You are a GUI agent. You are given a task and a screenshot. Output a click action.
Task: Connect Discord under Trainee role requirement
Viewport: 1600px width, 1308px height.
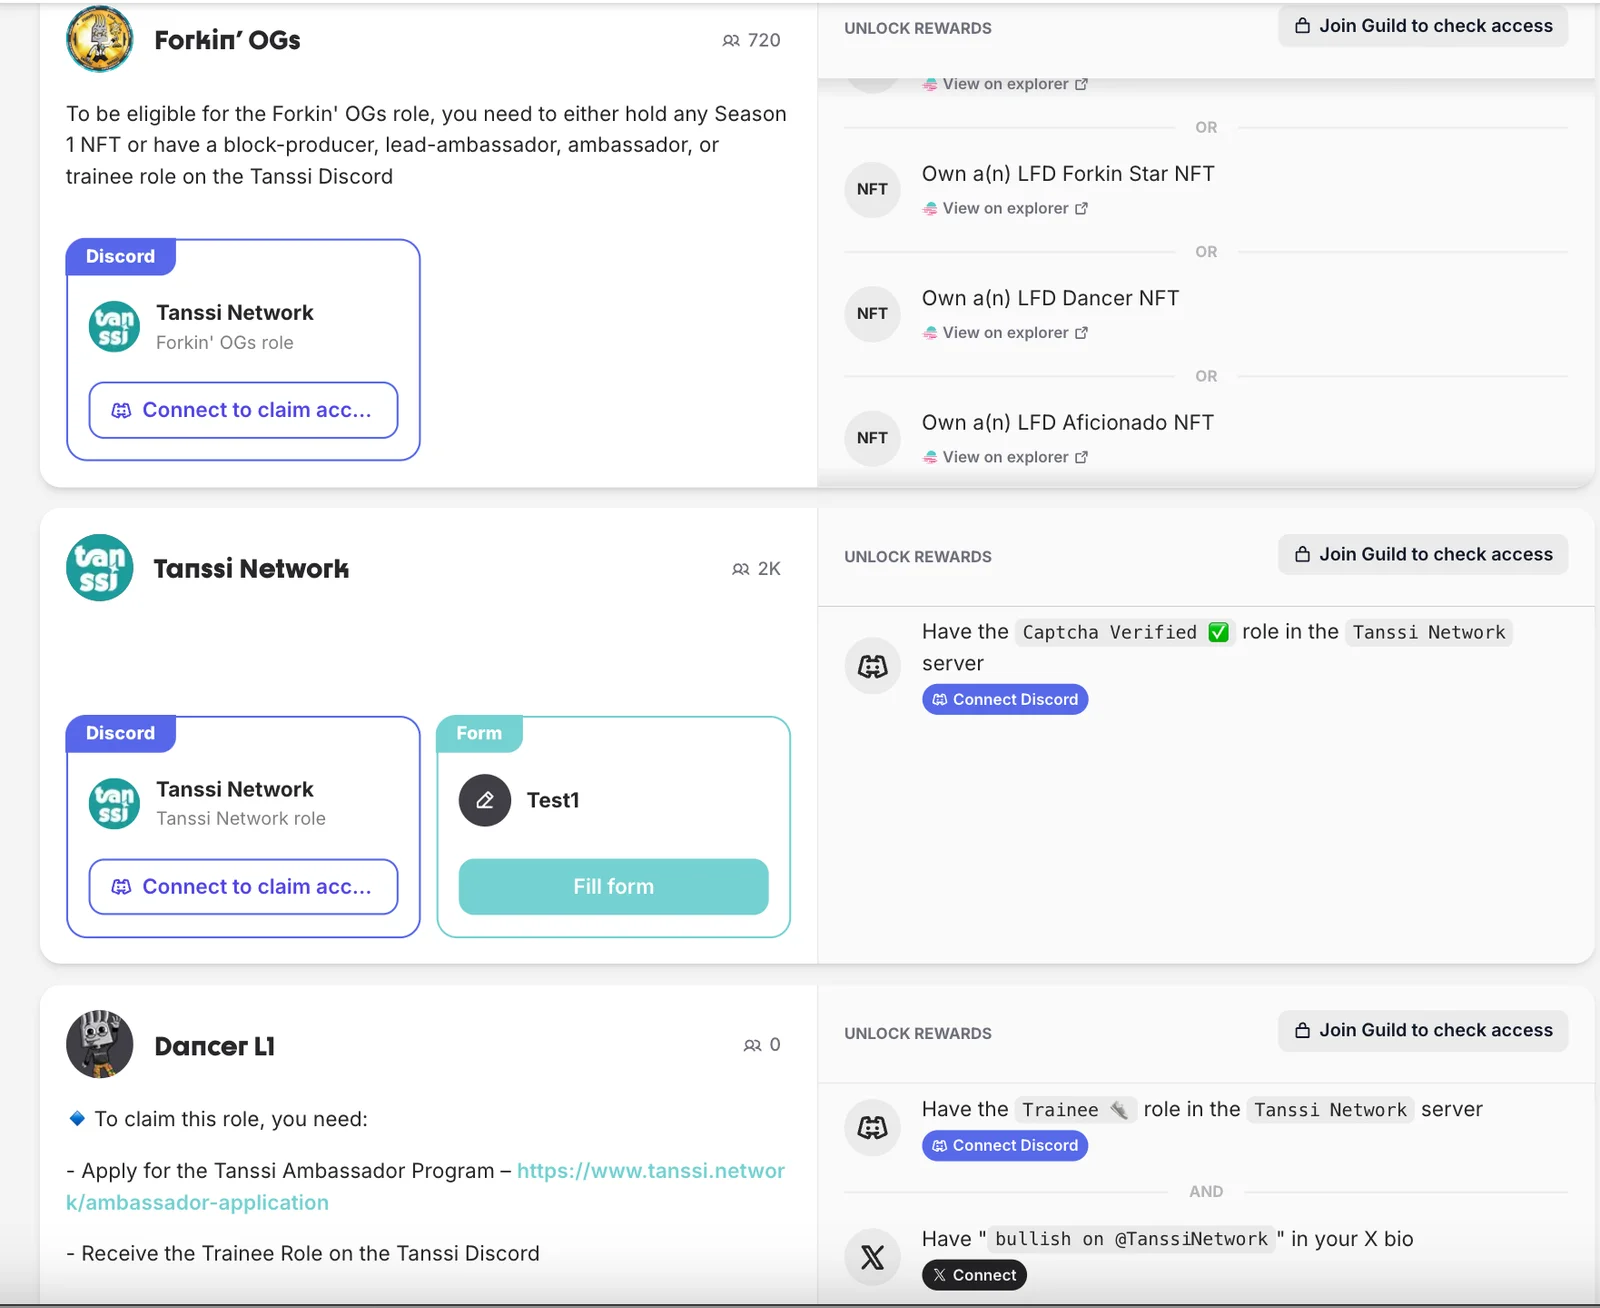click(1005, 1145)
